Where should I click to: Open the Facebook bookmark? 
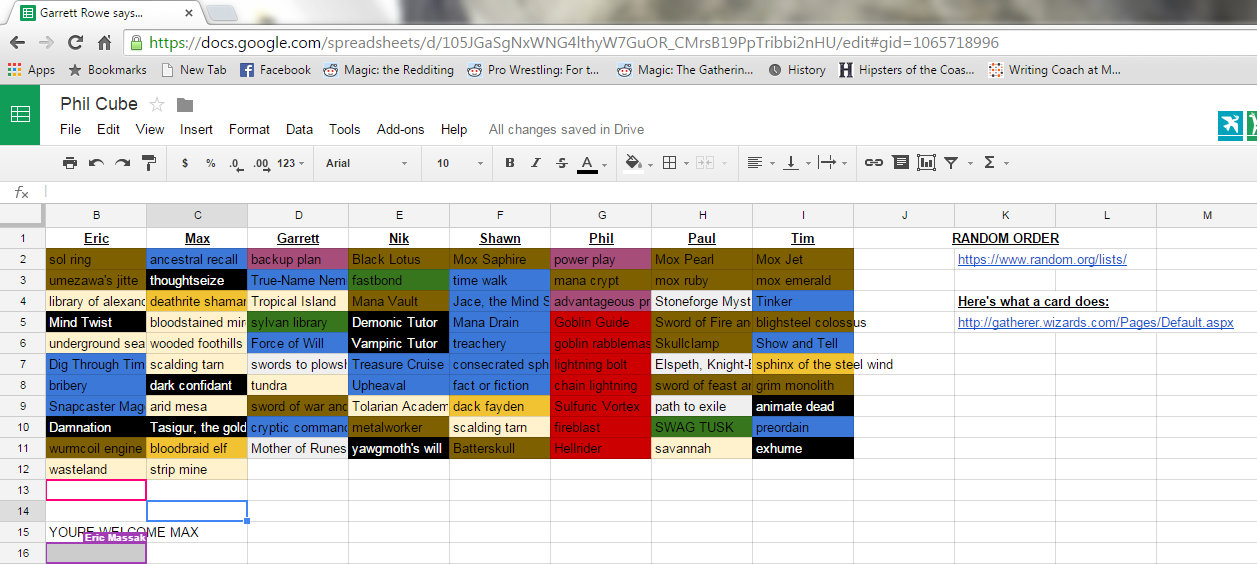pyautogui.click(x=275, y=70)
